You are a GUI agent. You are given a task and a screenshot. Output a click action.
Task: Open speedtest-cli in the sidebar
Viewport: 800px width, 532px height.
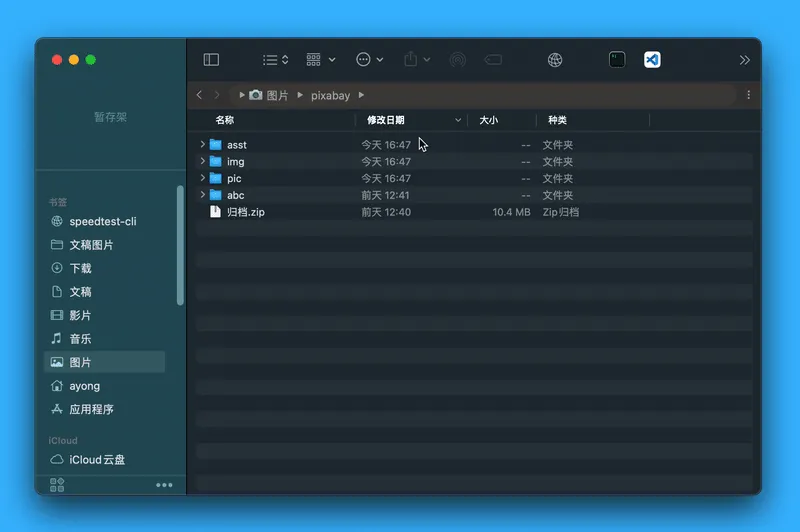click(105, 221)
